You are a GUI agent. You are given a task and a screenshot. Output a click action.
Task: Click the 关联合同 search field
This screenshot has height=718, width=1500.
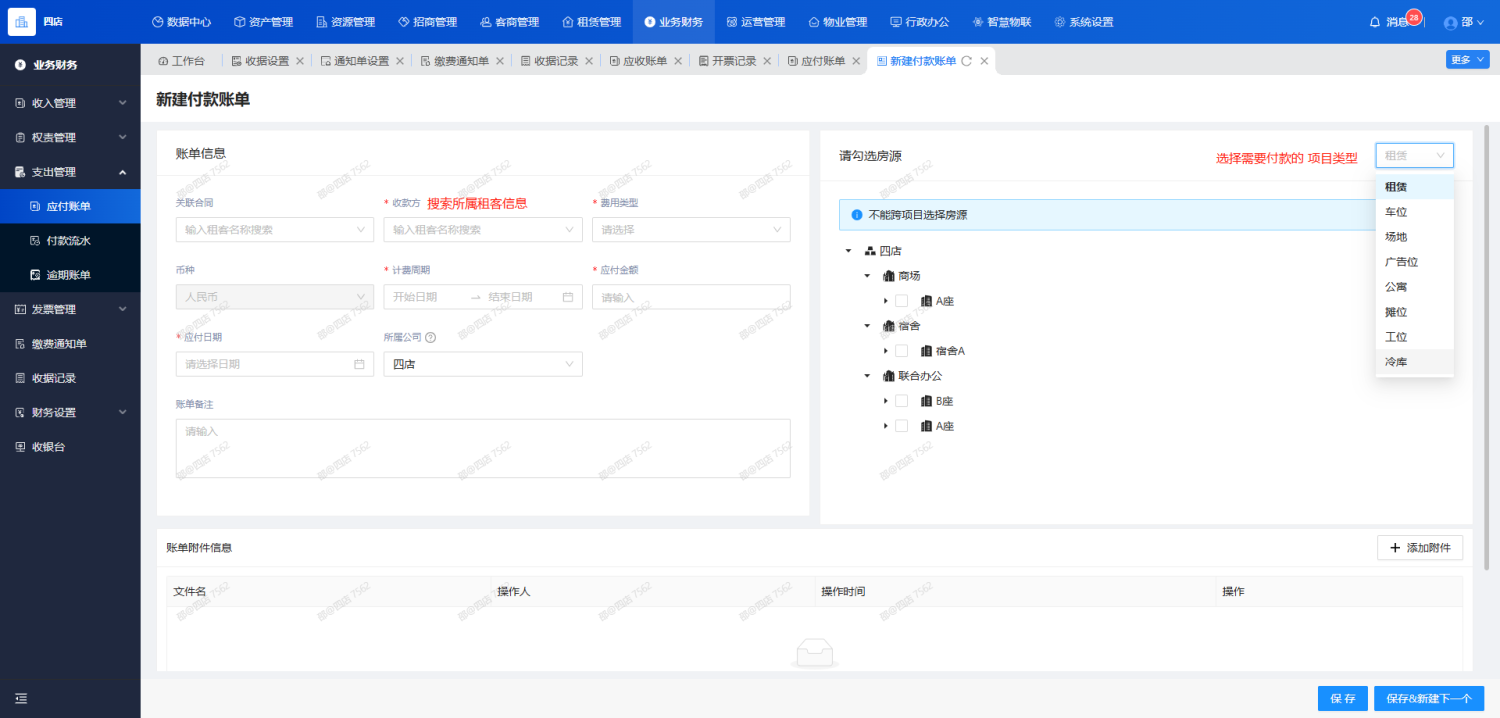coord(274,230)
